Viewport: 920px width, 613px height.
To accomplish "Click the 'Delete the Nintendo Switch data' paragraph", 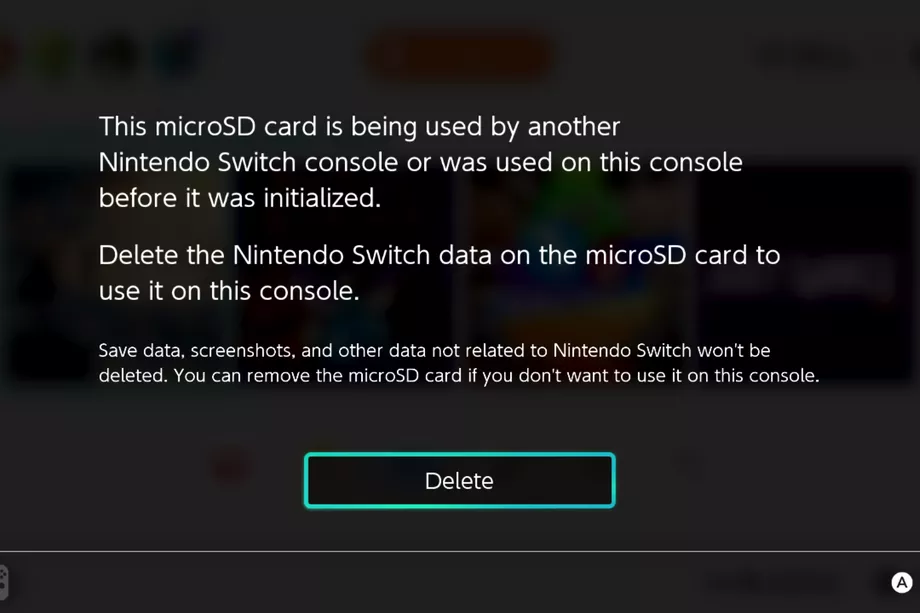I will tap(439, 273).
